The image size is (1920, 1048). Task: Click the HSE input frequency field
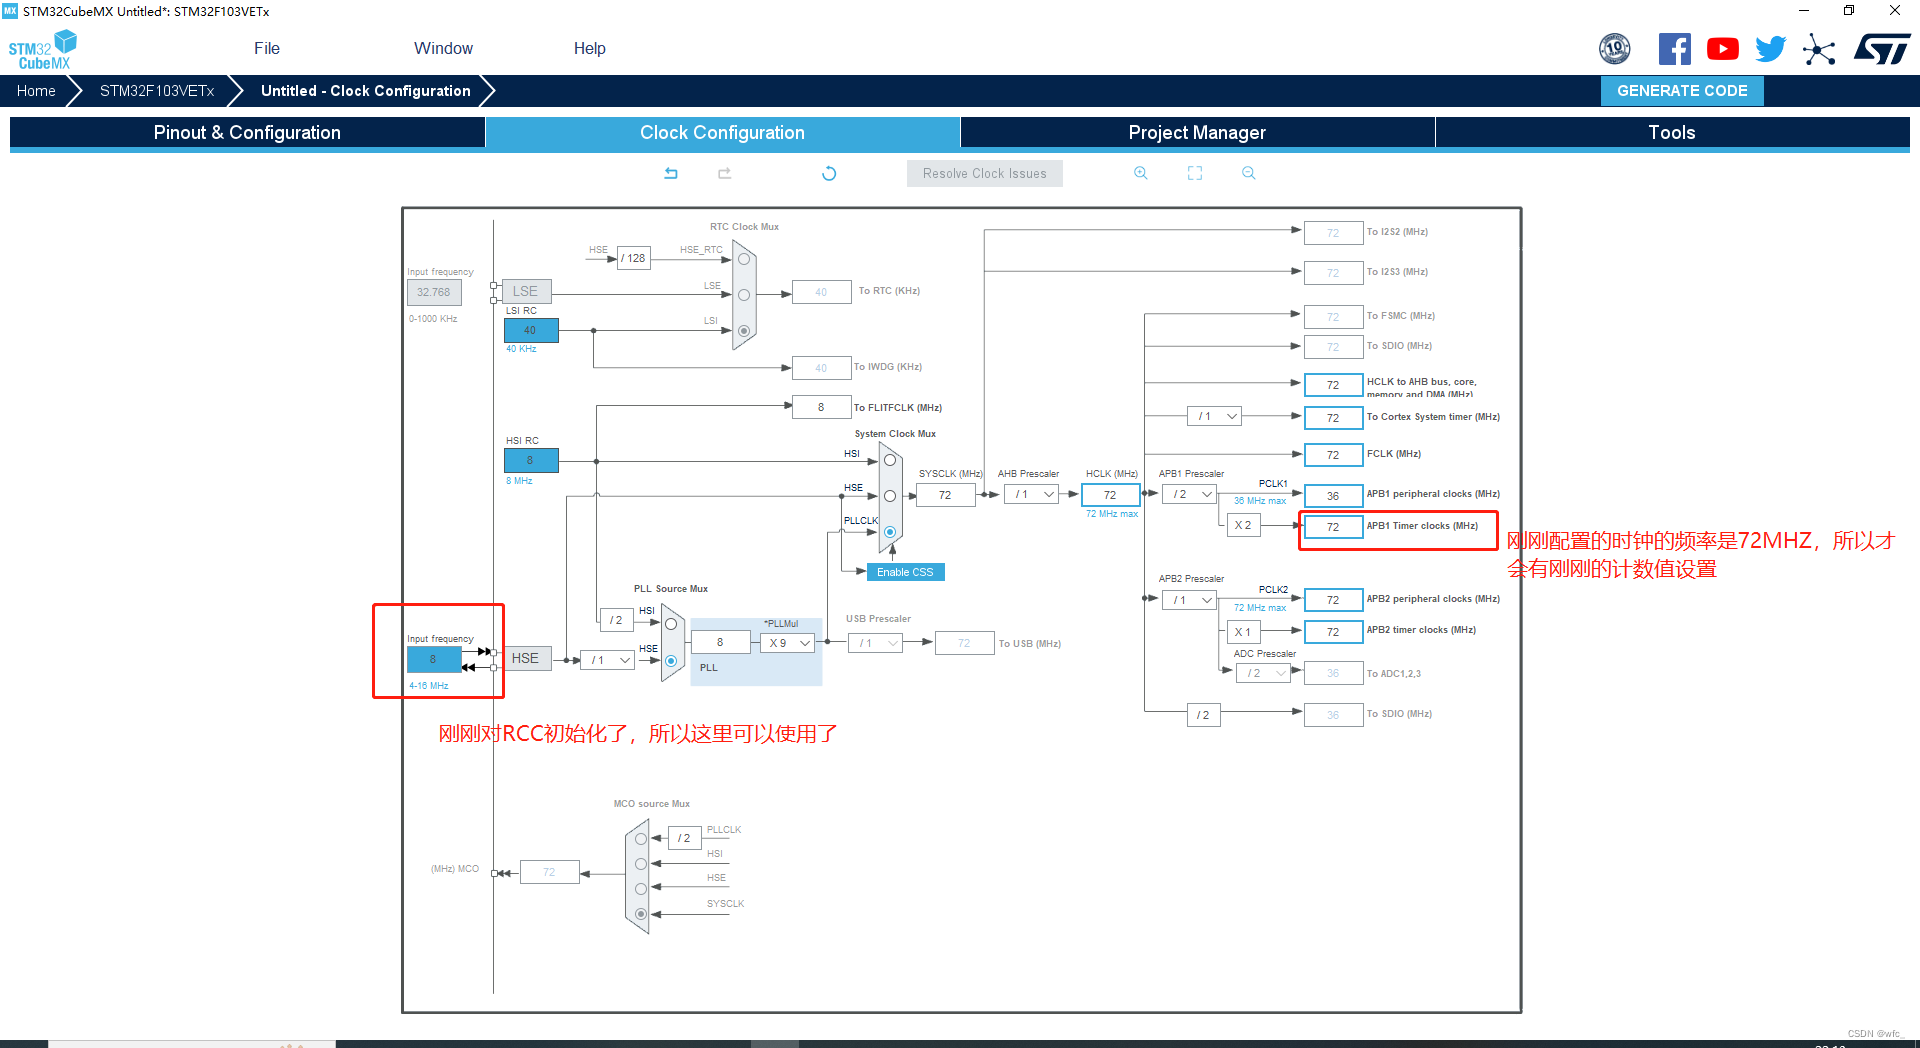434,660
